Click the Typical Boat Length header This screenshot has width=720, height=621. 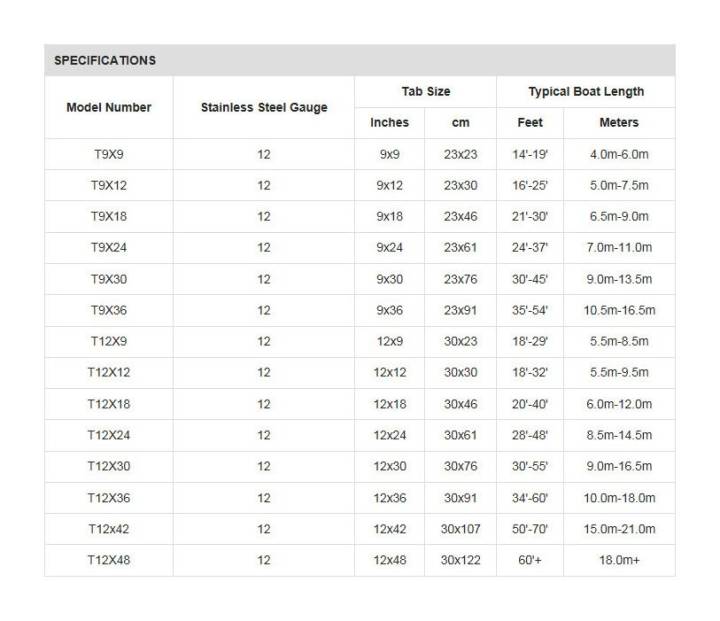pyautogui.click(x=586, y=92)
